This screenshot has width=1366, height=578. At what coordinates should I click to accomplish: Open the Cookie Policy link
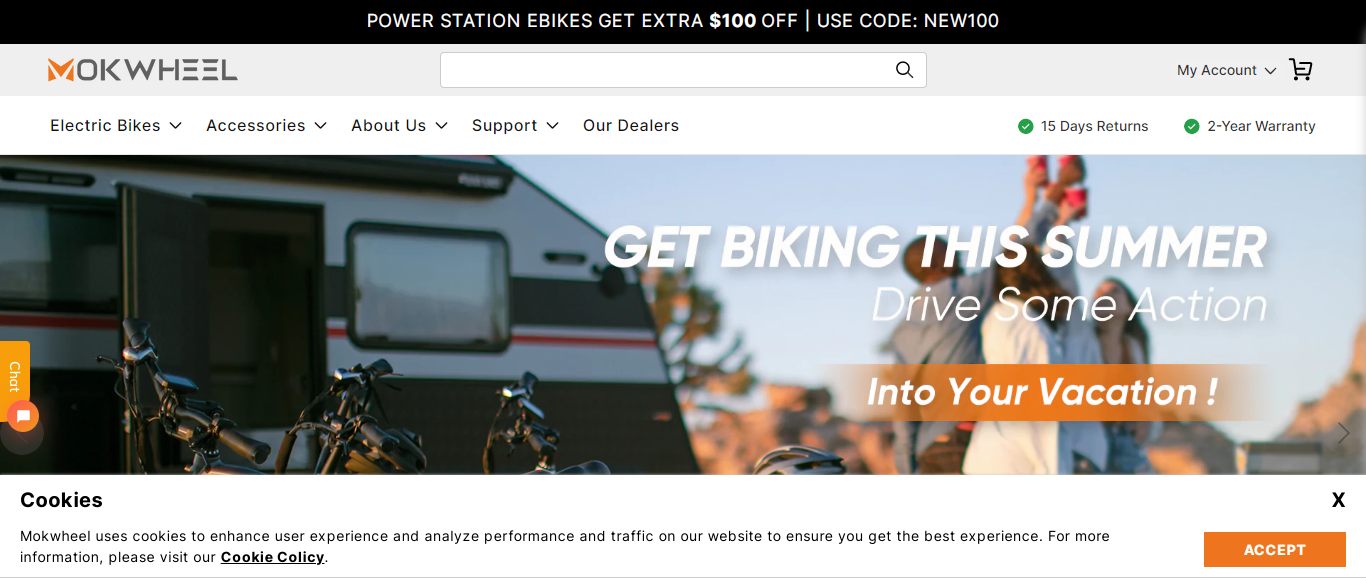click(x=272, y=557)
